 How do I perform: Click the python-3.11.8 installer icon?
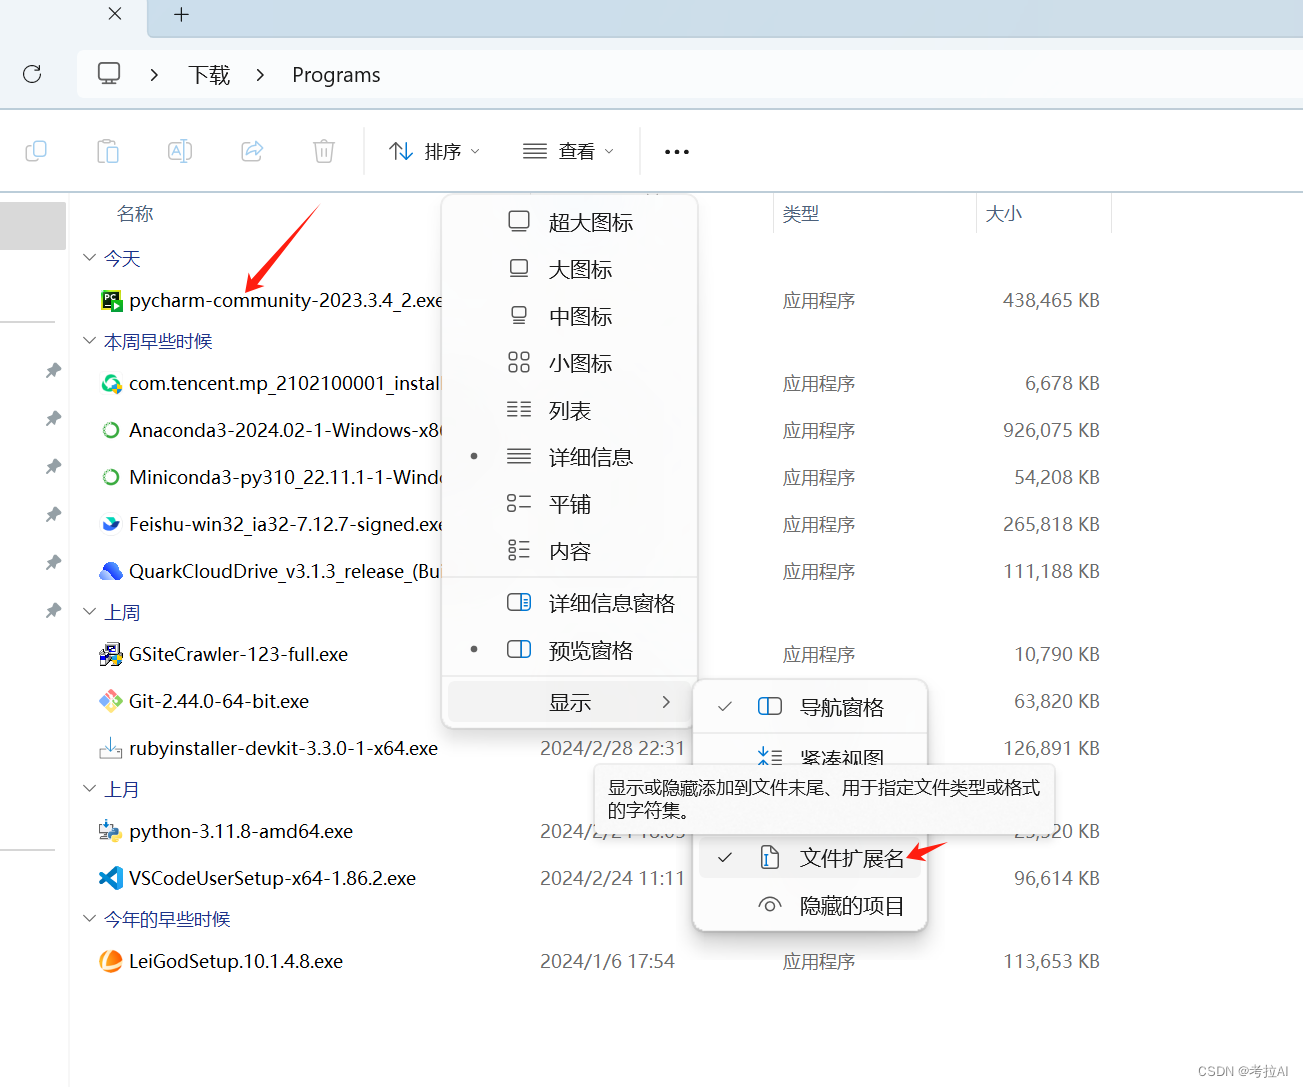click(x=111, y=831)
